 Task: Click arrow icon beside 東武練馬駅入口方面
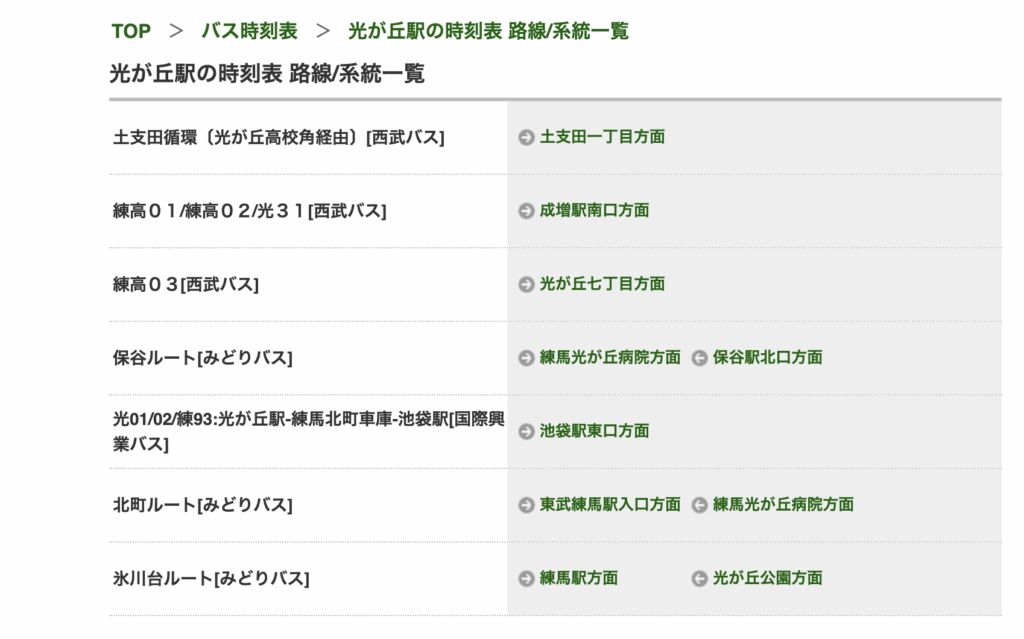[x=526, y=505]
